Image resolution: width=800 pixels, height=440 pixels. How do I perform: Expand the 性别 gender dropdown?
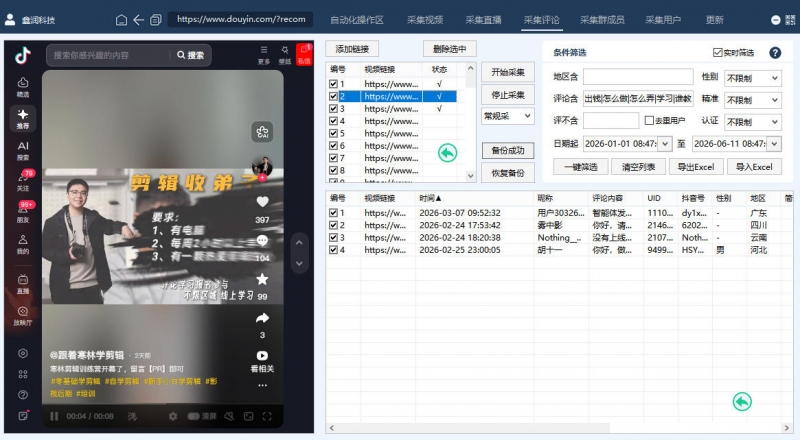(753, 77)
